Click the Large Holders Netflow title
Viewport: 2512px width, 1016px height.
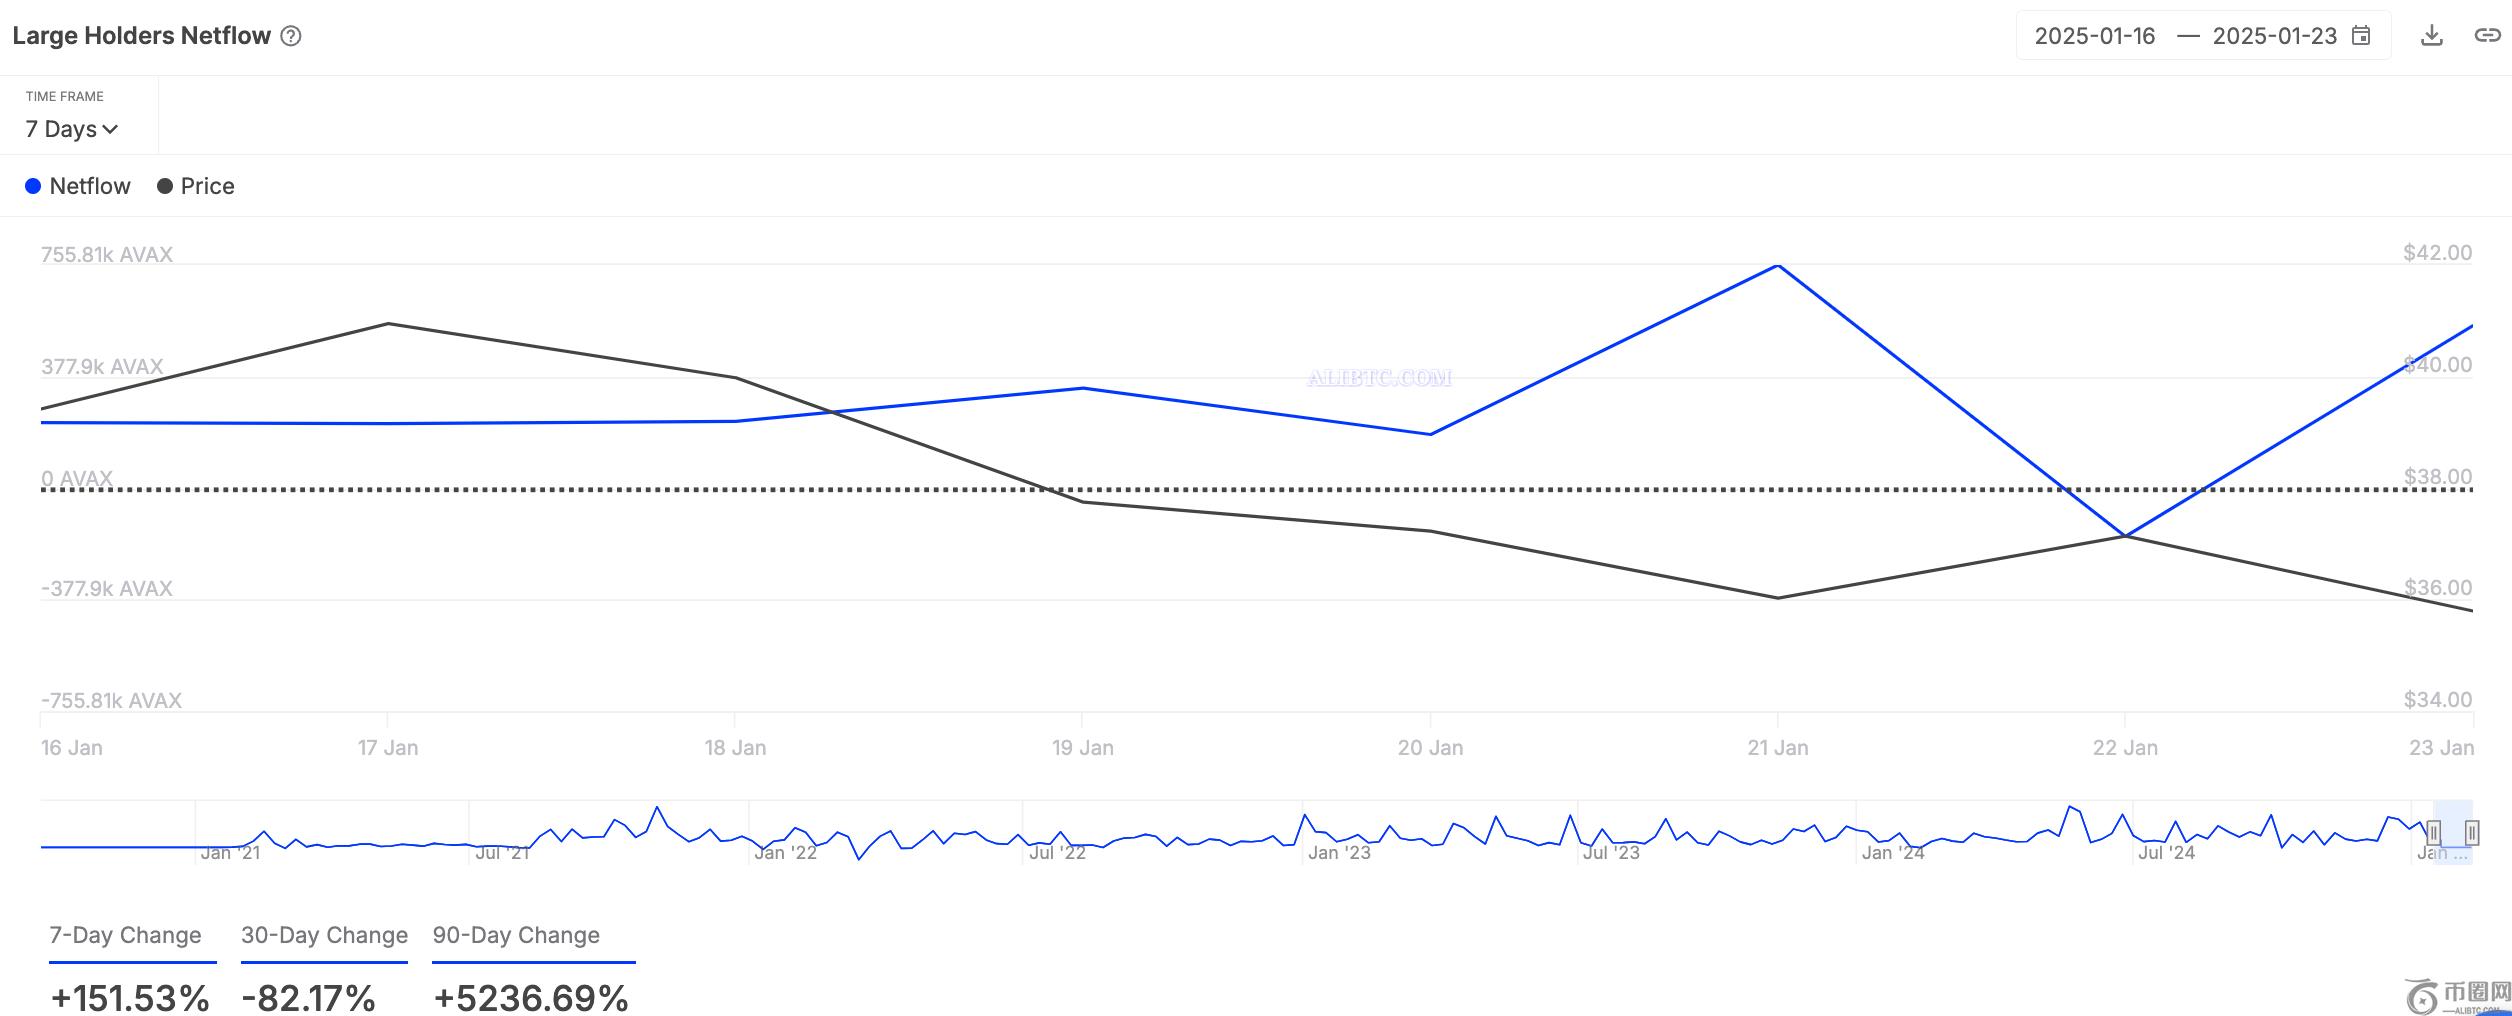(142, 36)
